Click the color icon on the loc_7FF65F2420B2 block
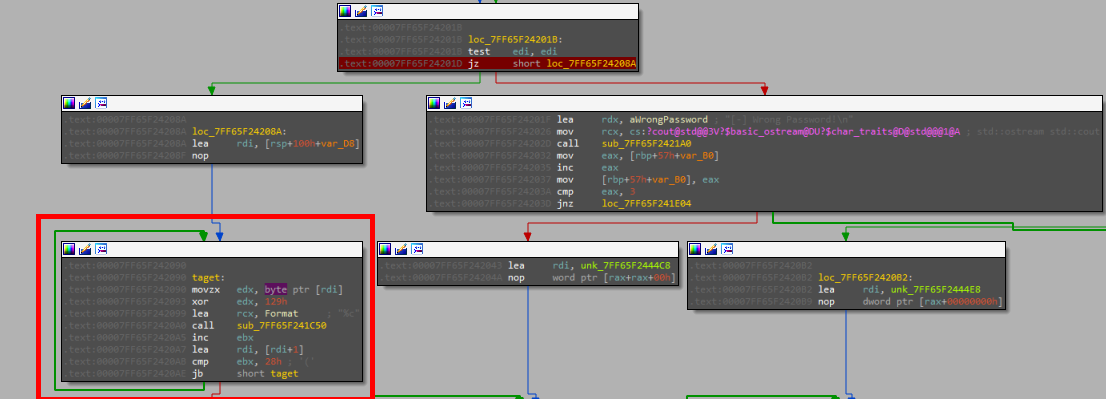 (695, 249)
